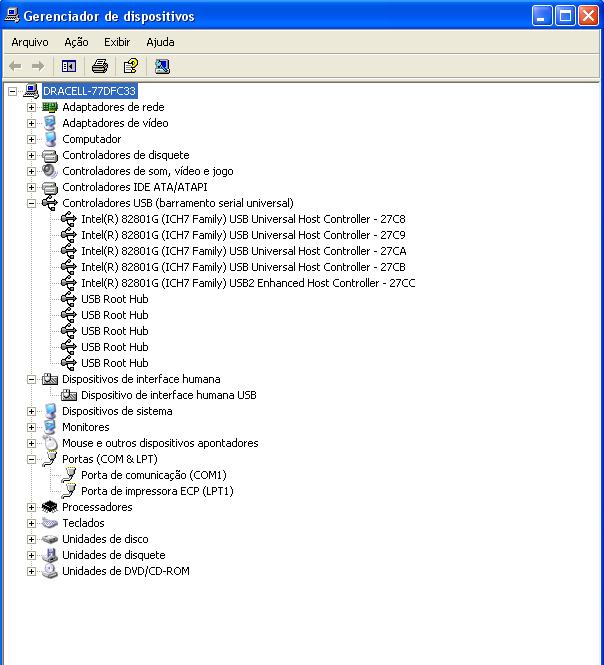Click the USB icon beside Controladores USB

(x=50, y=203)
